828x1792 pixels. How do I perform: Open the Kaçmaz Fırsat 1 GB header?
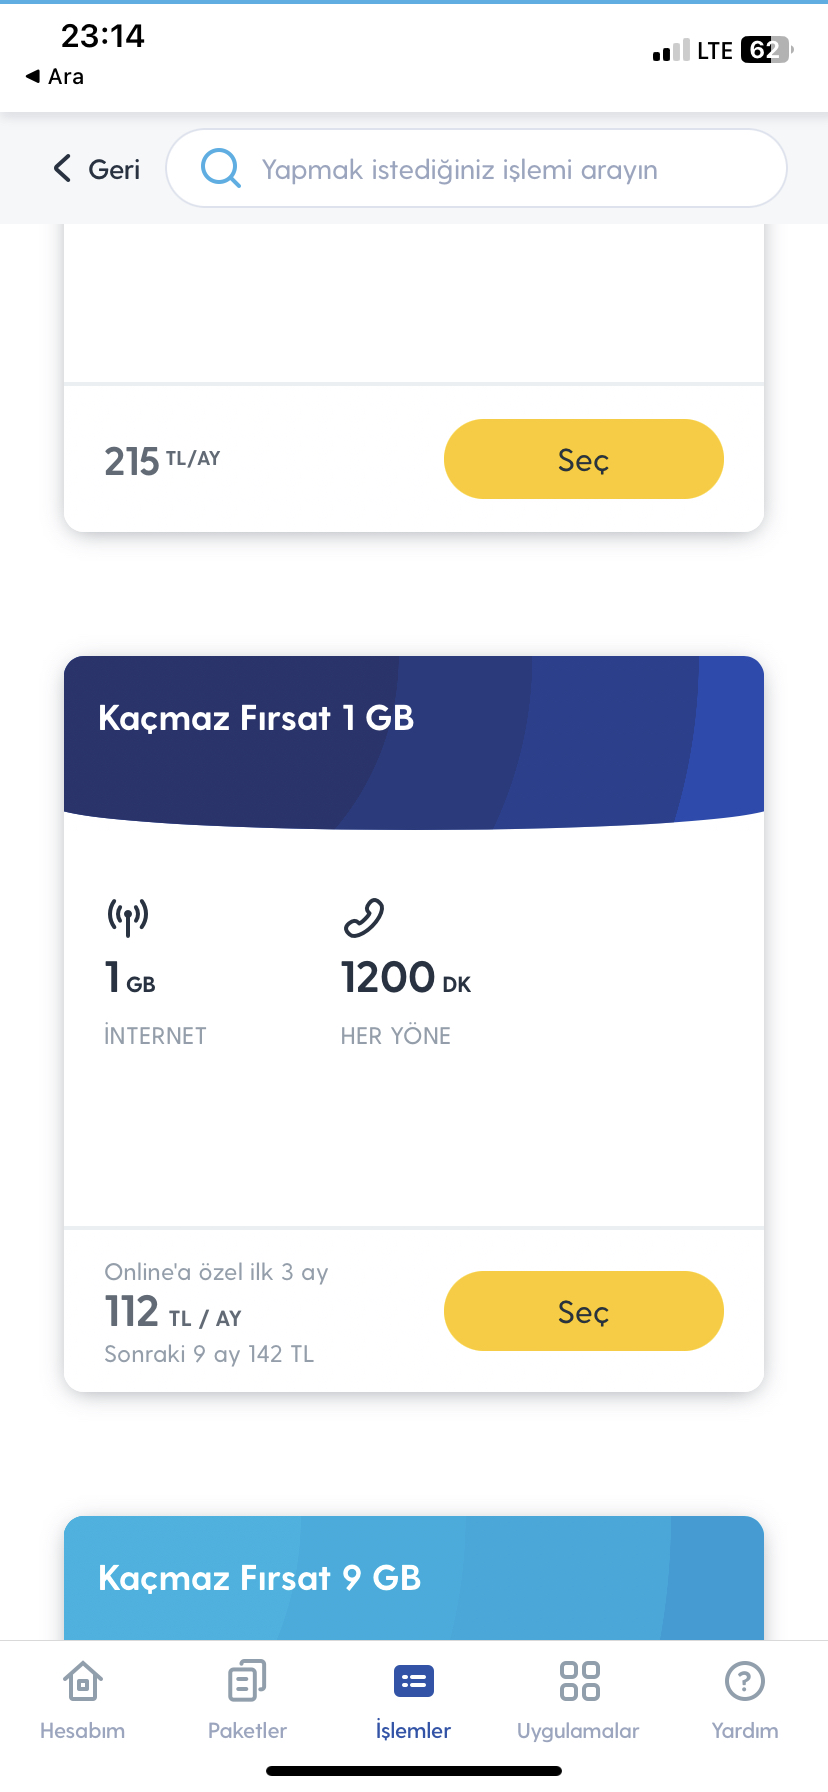414,741
